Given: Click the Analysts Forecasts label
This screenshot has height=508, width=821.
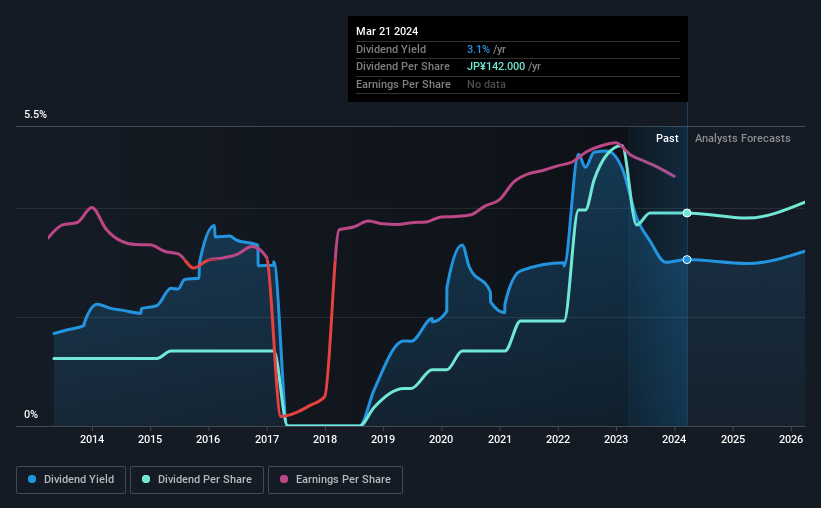Looking at the screenshot, I should click(742, 138).
